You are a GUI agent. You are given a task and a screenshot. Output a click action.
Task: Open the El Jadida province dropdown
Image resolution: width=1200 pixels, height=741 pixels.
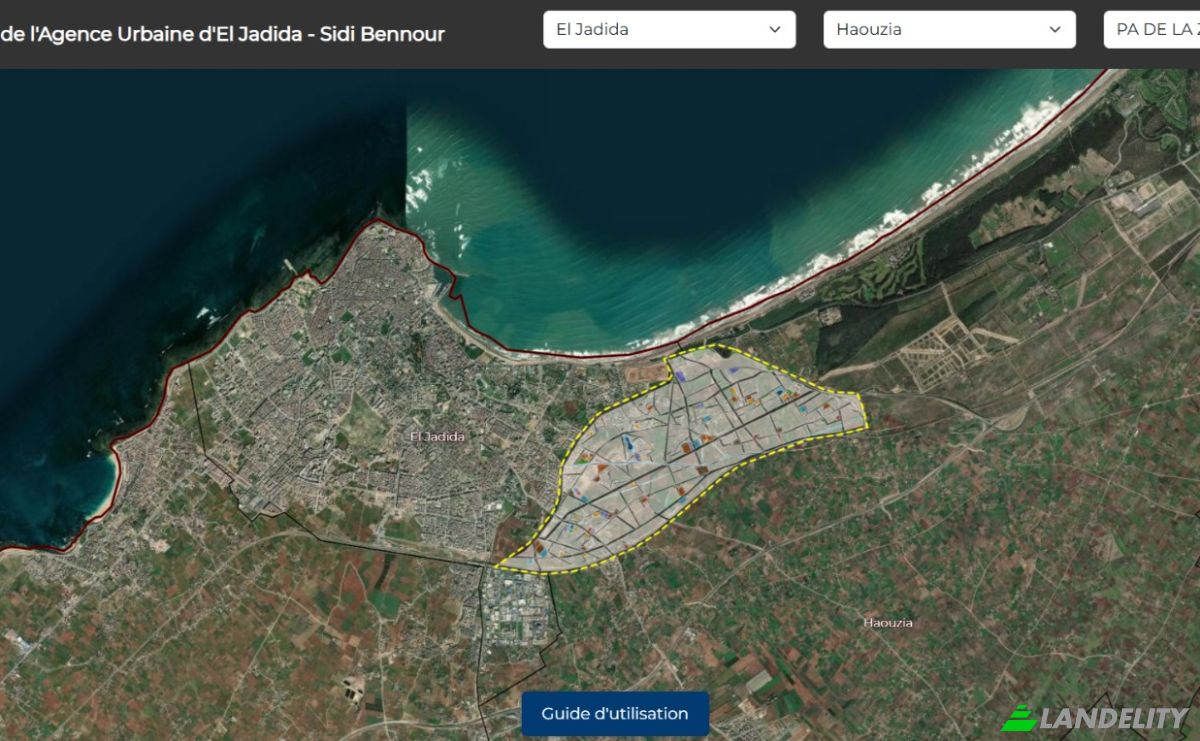click(668, 29)
